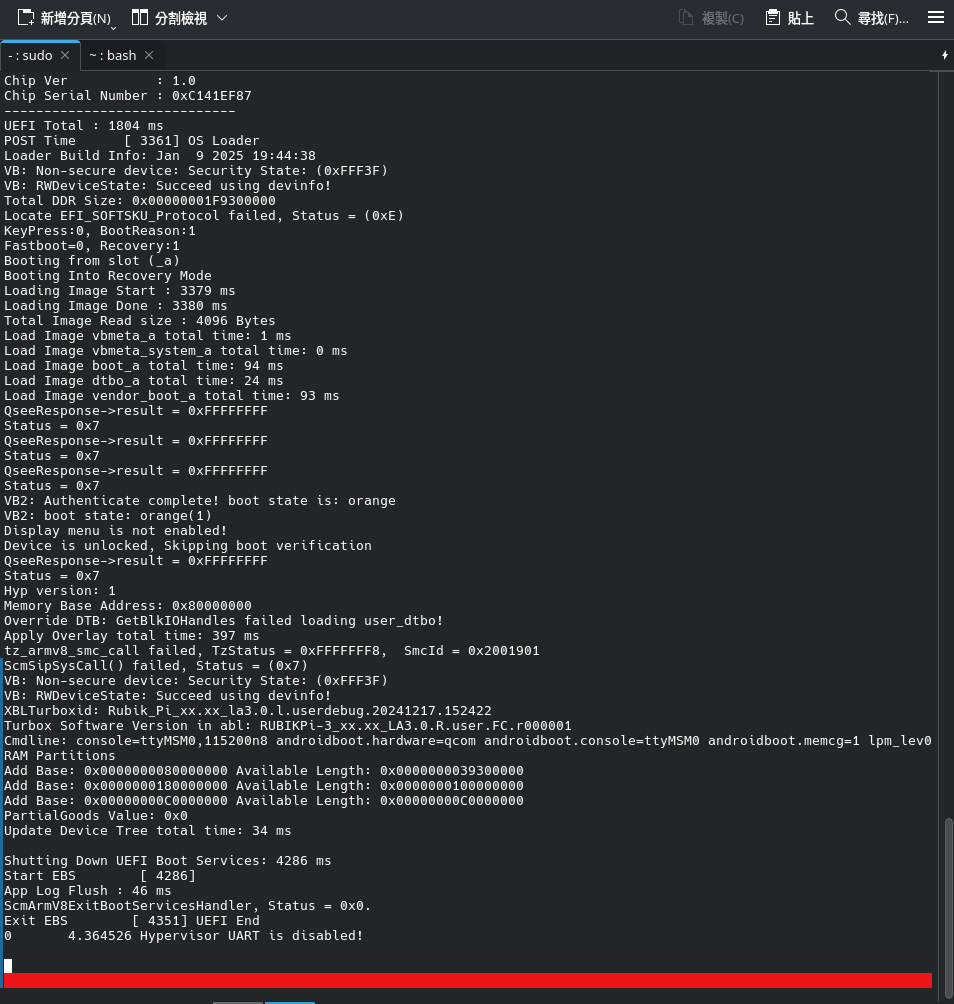Switch to the "~ : bash" tab
This screenshot has width=954, height=1004.
112,55
